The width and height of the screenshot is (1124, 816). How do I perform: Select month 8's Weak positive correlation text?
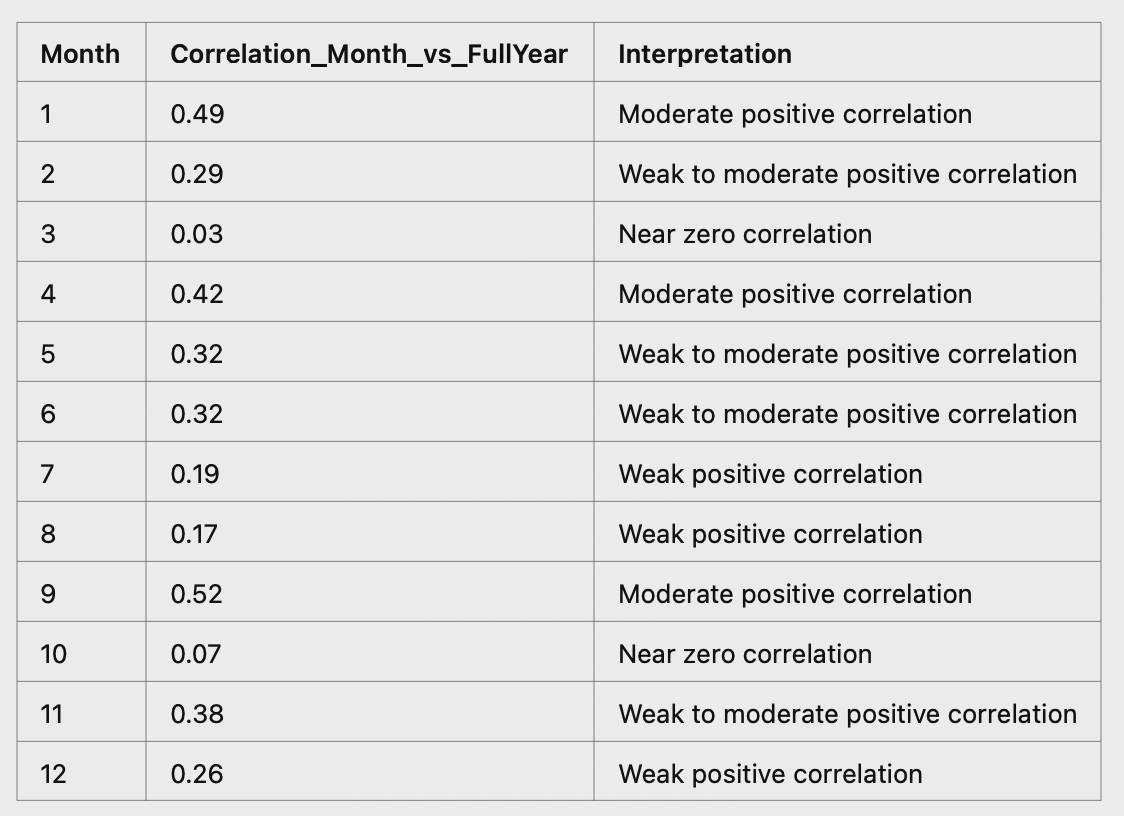770,534
